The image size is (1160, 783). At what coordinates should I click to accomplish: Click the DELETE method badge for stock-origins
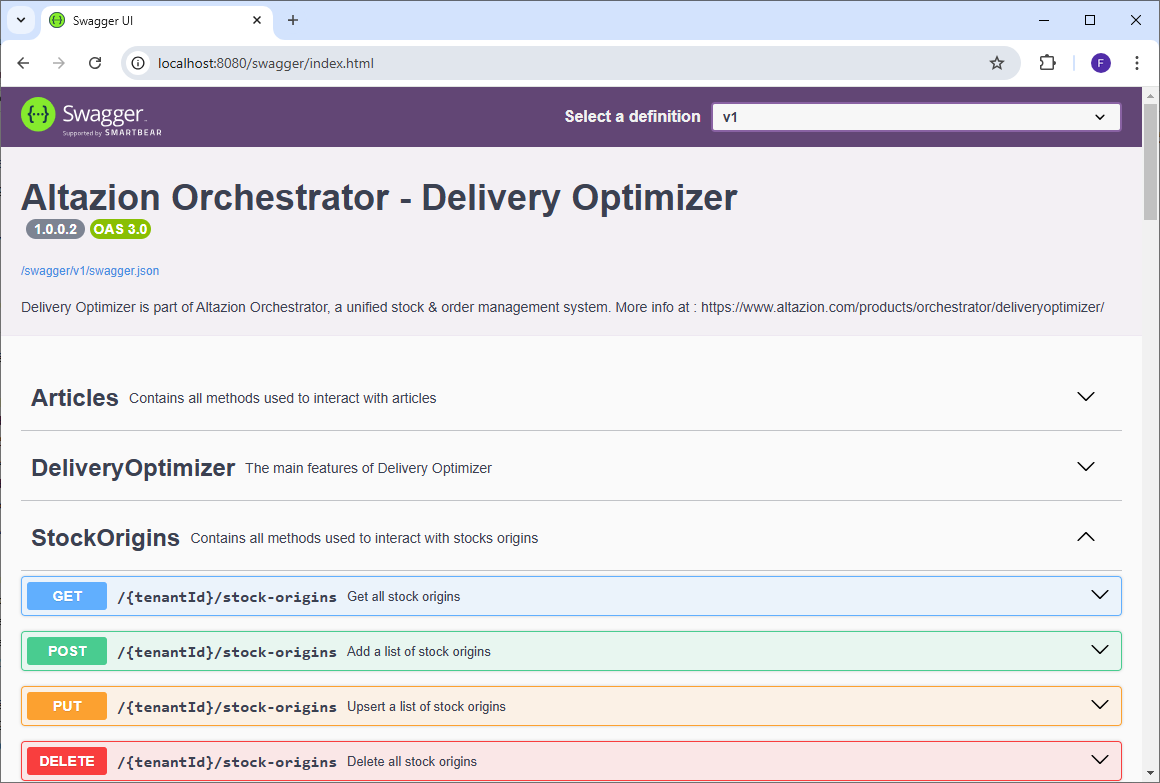click(x=66, y=760)
